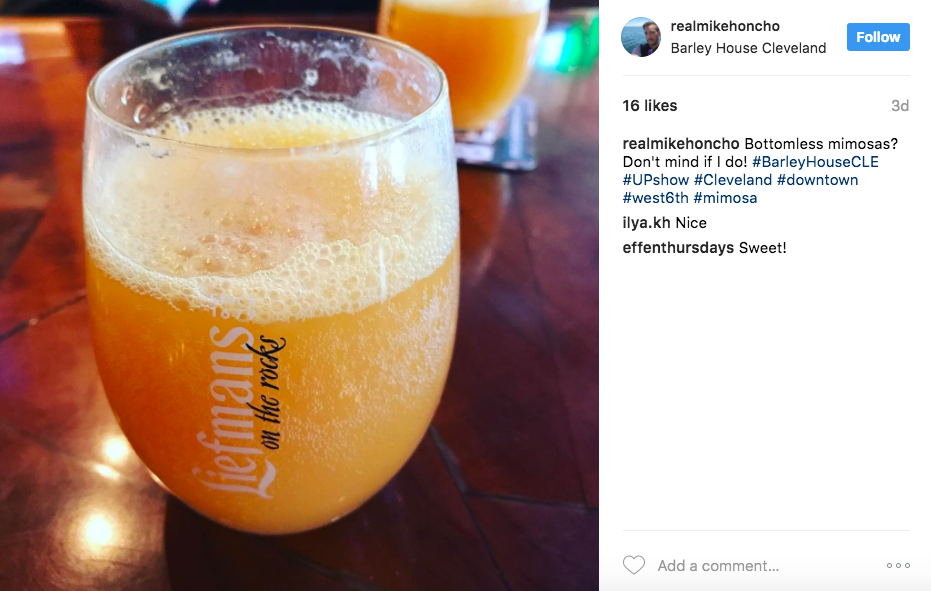Open the #west6th hashtag

click(x=656, y=198)
